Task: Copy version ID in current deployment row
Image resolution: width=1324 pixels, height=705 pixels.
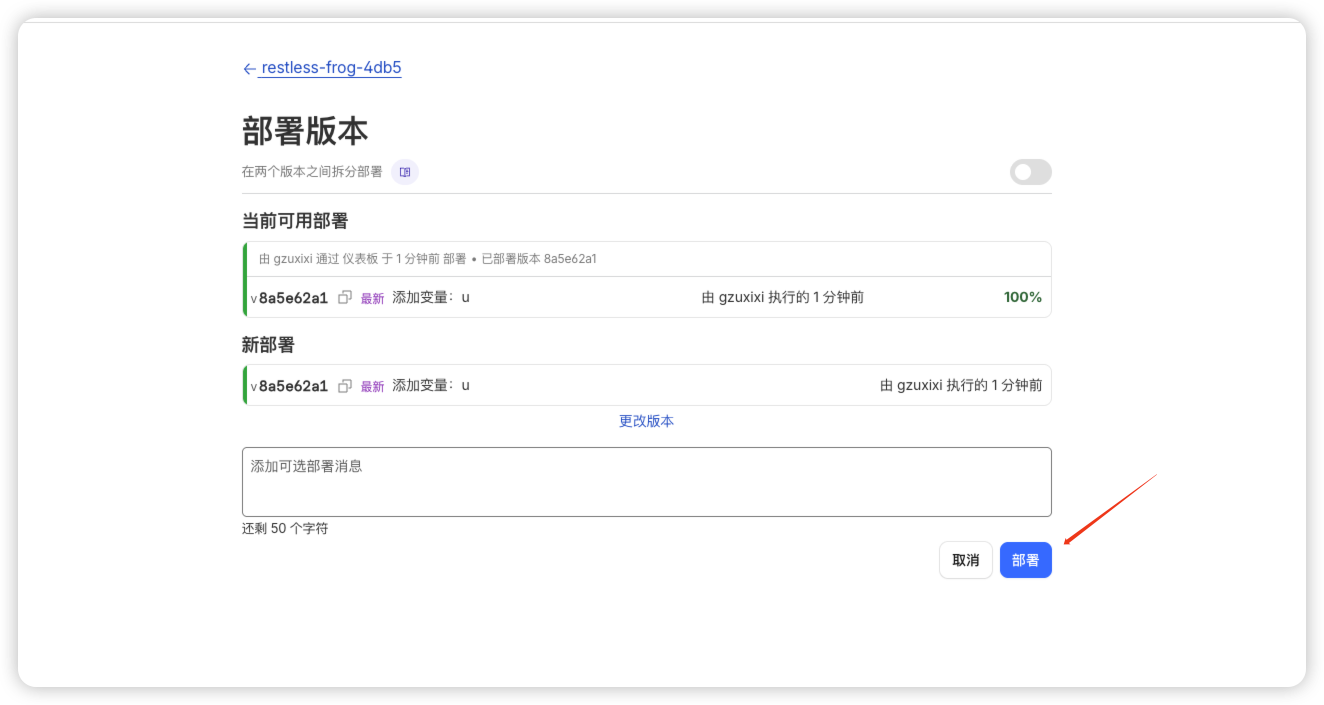Action: point(345,297)
